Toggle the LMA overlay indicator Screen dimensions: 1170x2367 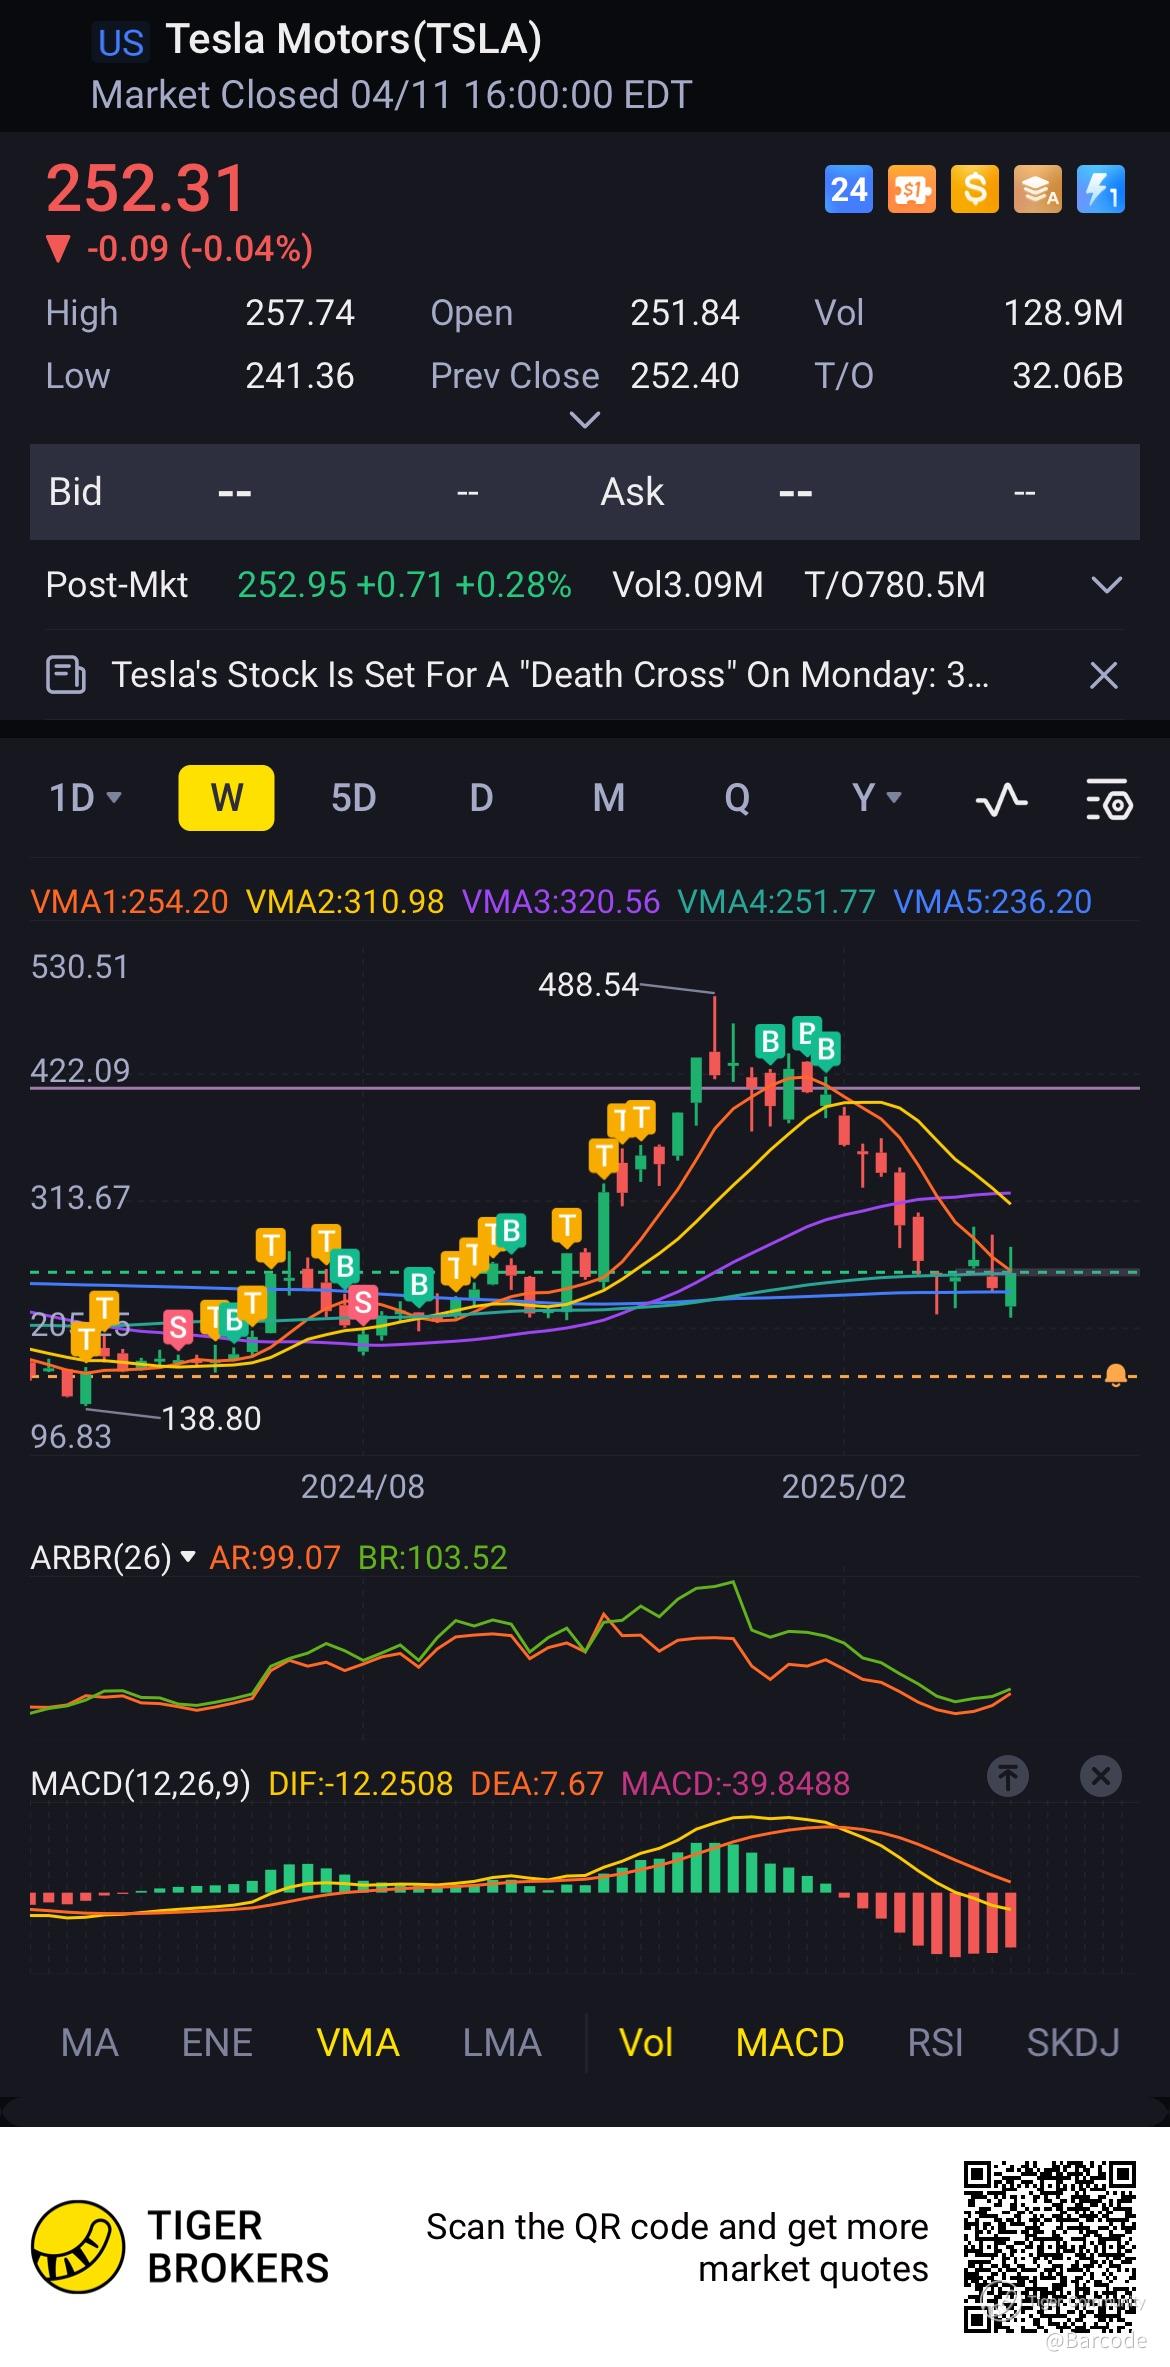point(502,2043)
